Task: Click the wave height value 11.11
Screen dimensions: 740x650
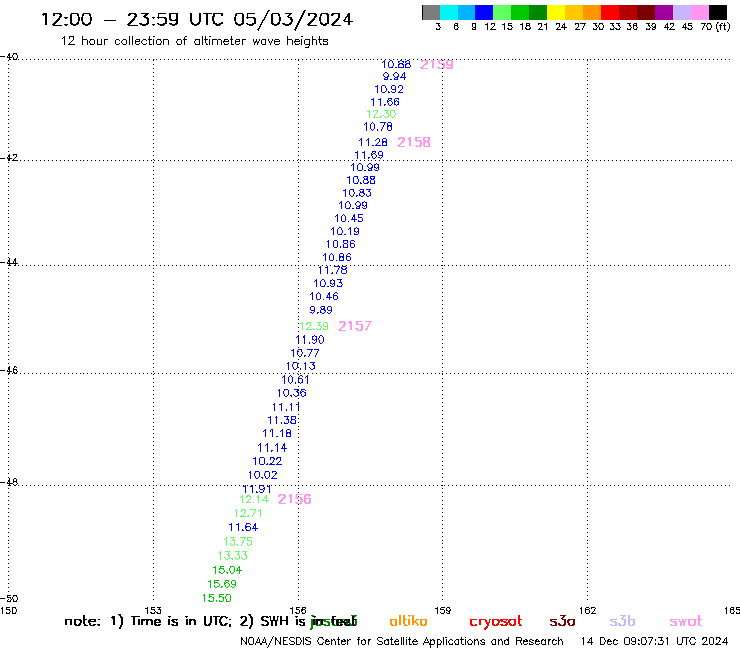Action: (286, 407)
